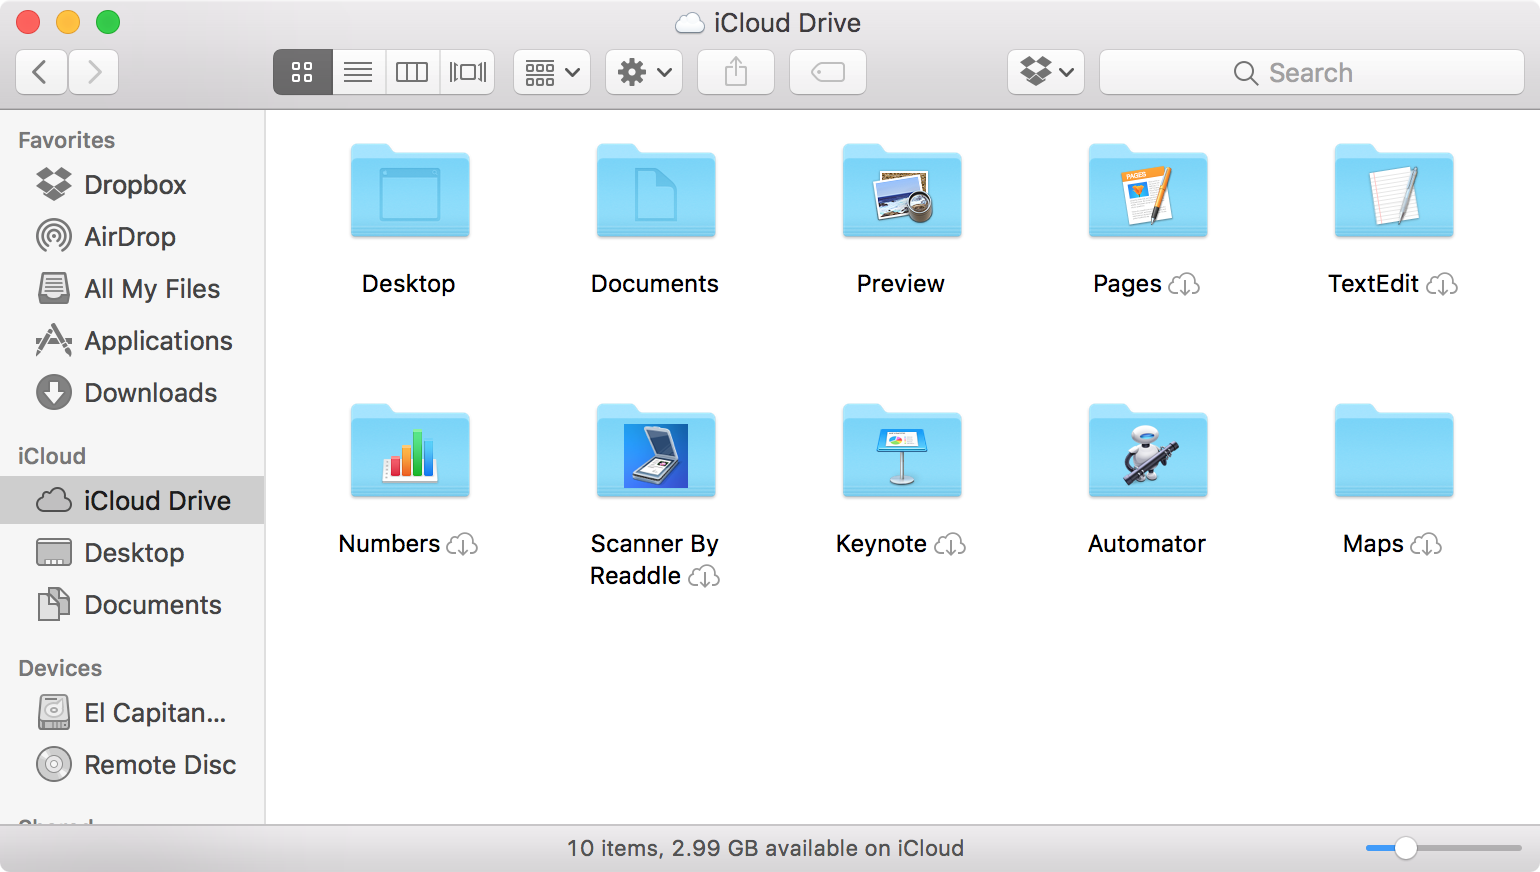Select El Capitan disk in Devices
1540x872 pixels.
[x=132, y=713]
